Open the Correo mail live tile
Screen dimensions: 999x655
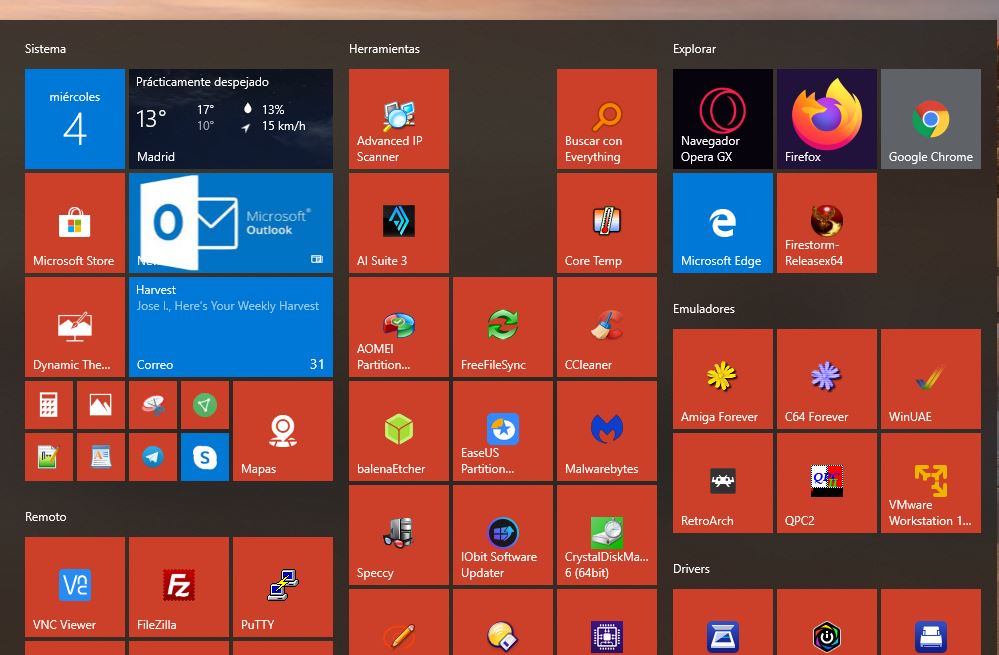[231, 327]
